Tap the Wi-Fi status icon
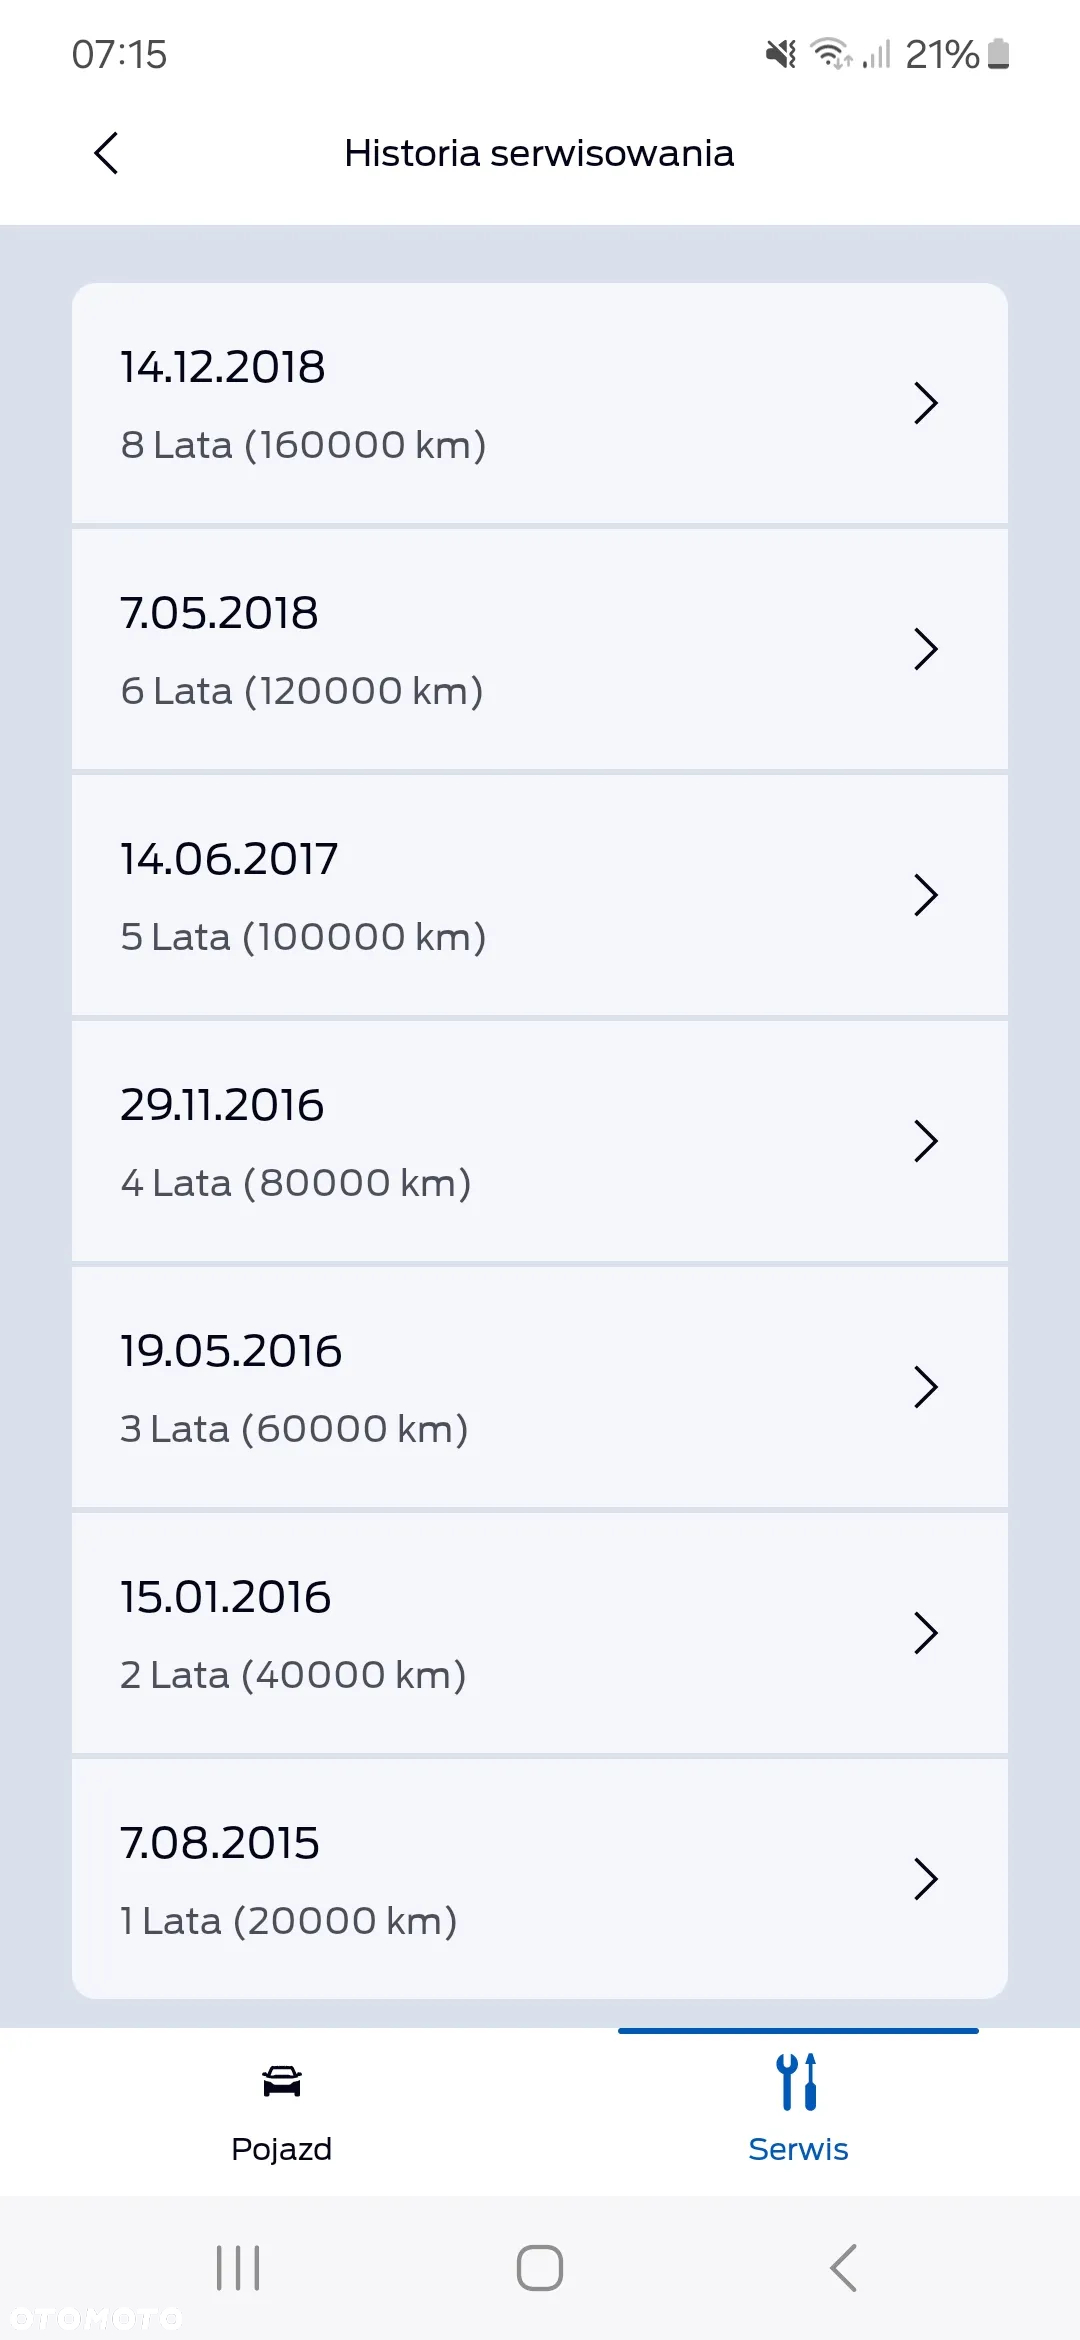 tap(830, 54)
